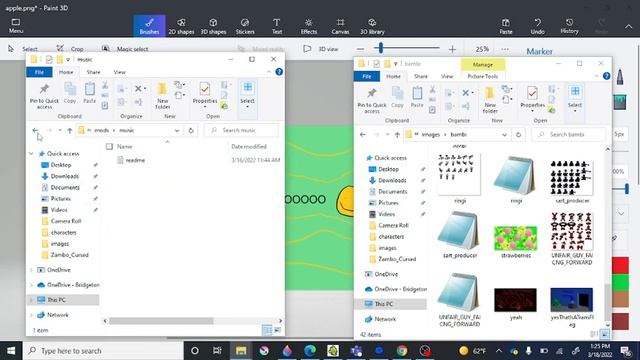Click the taskbar search box
640x360 pixels.
click(x=104, y=351)
